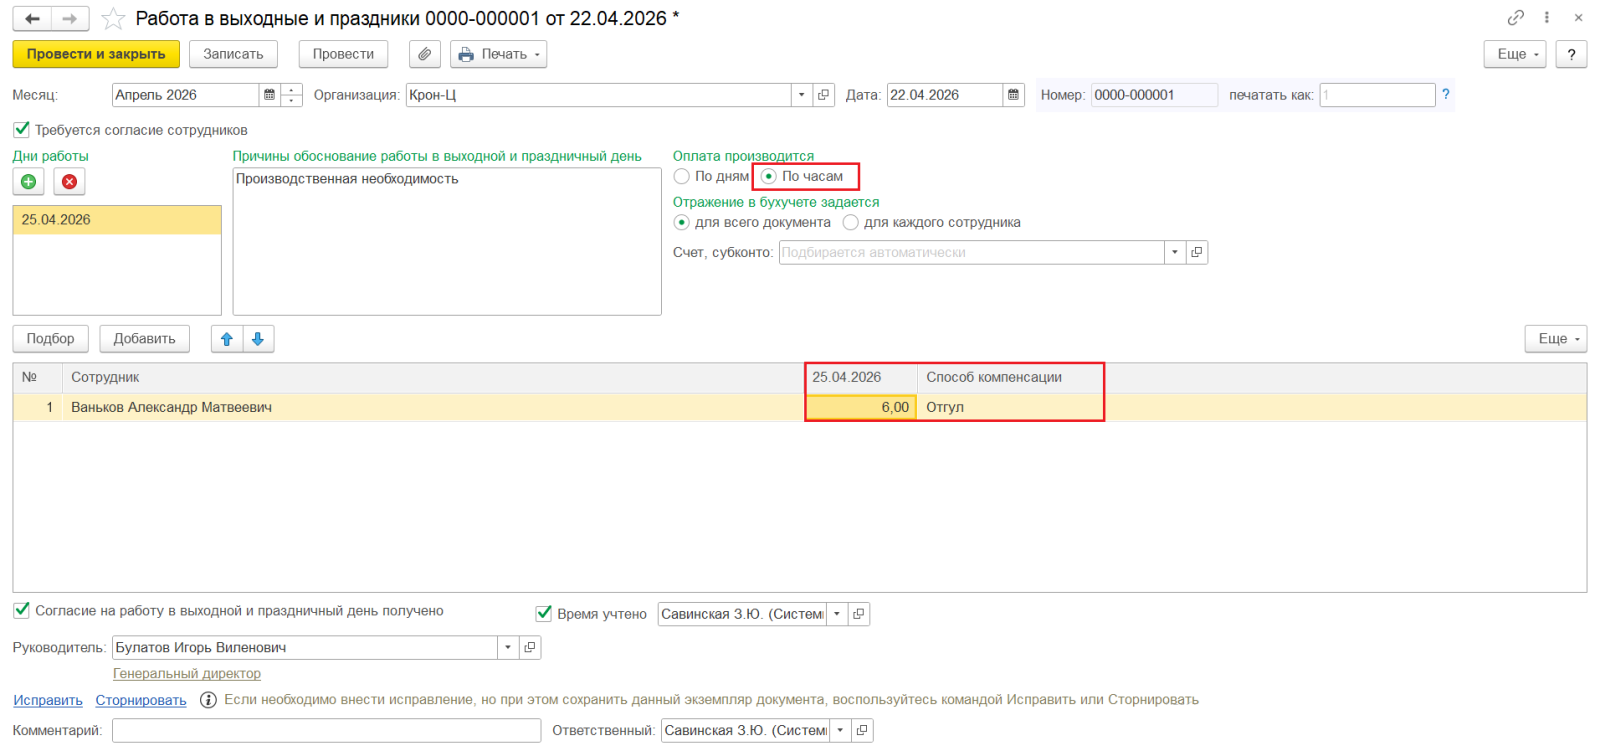Open the Руководитель Булатов card icon
1600x751 pixels.
(530, 647)
